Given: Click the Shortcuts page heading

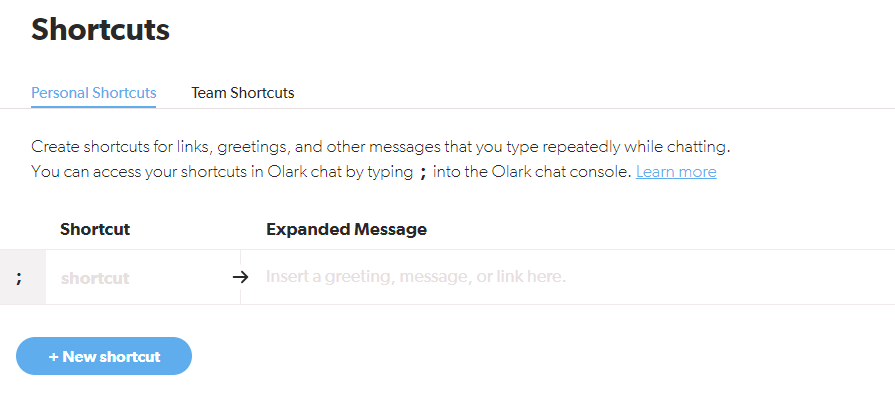Looking at the screenshot, I should pyautogui.click(x=100, y=30).
